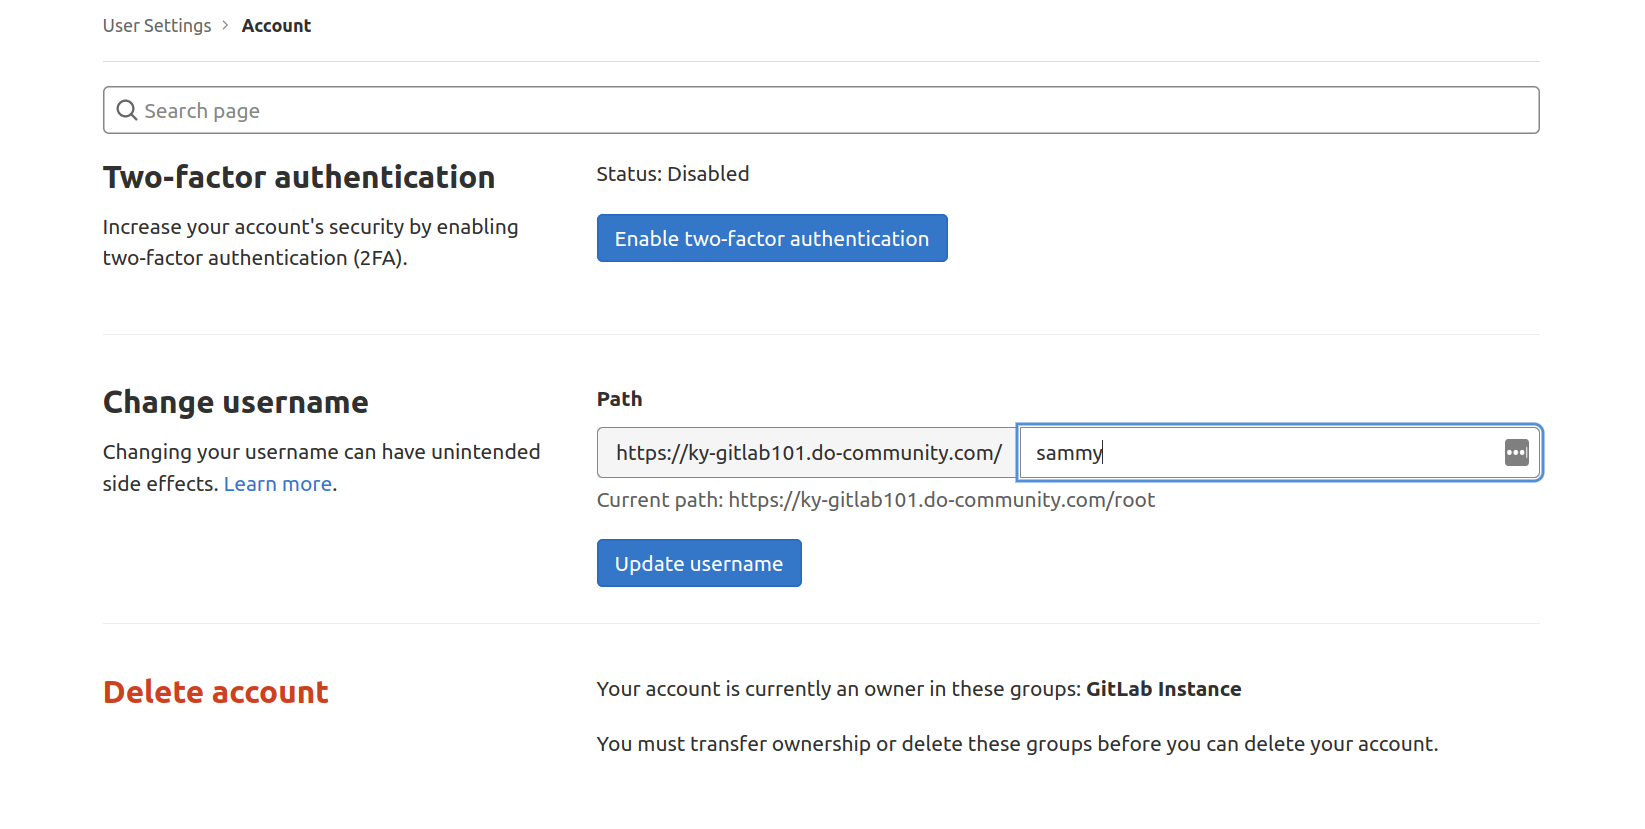Open the Learn more link
Viewport: 1645px width, 829px height.
(278, 484)
